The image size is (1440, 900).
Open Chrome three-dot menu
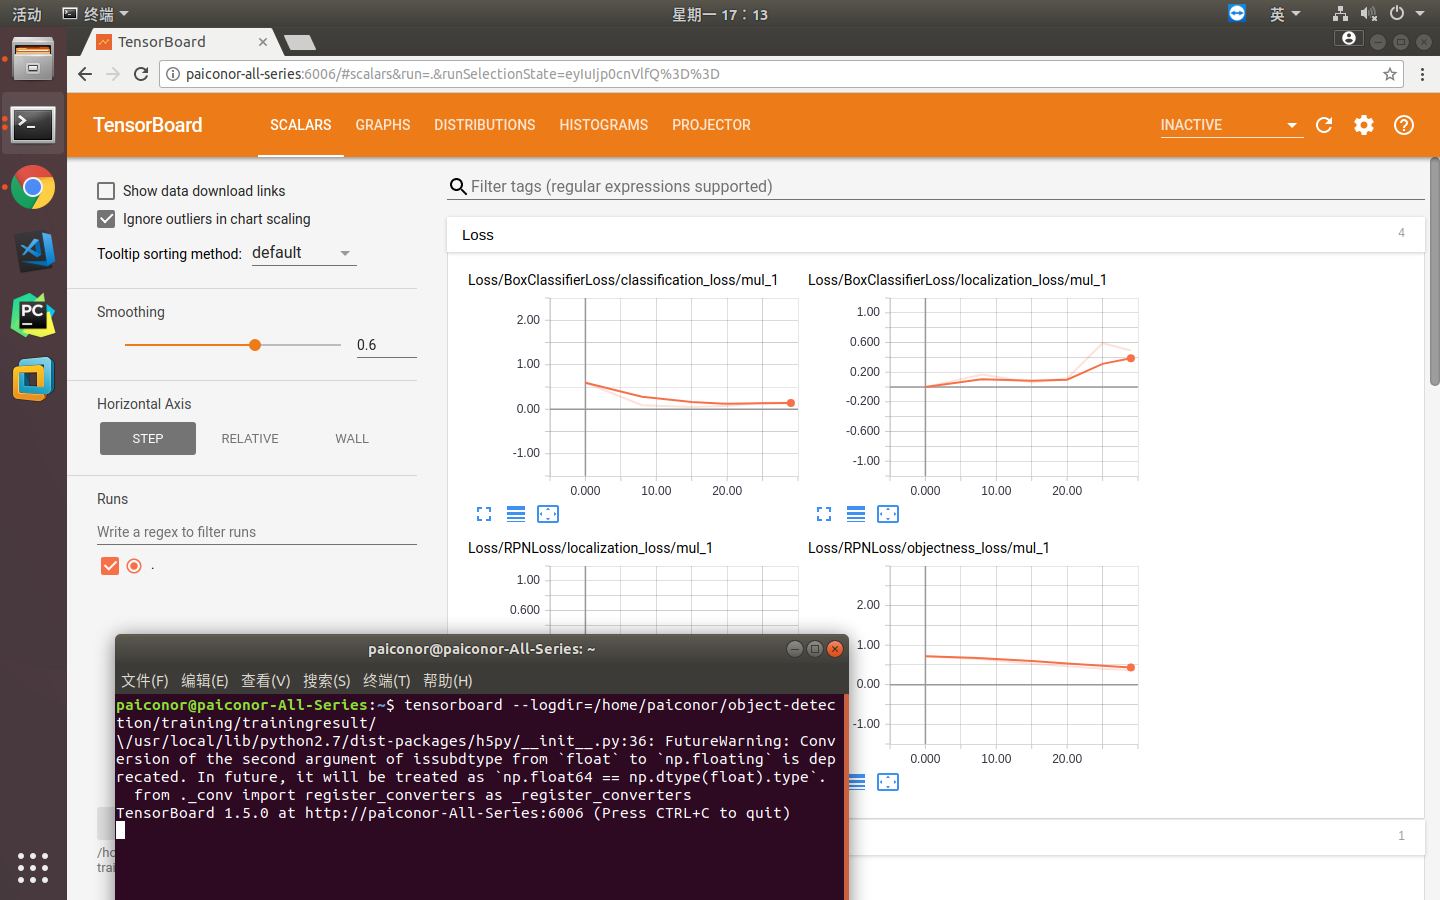tap(1422, 74)
